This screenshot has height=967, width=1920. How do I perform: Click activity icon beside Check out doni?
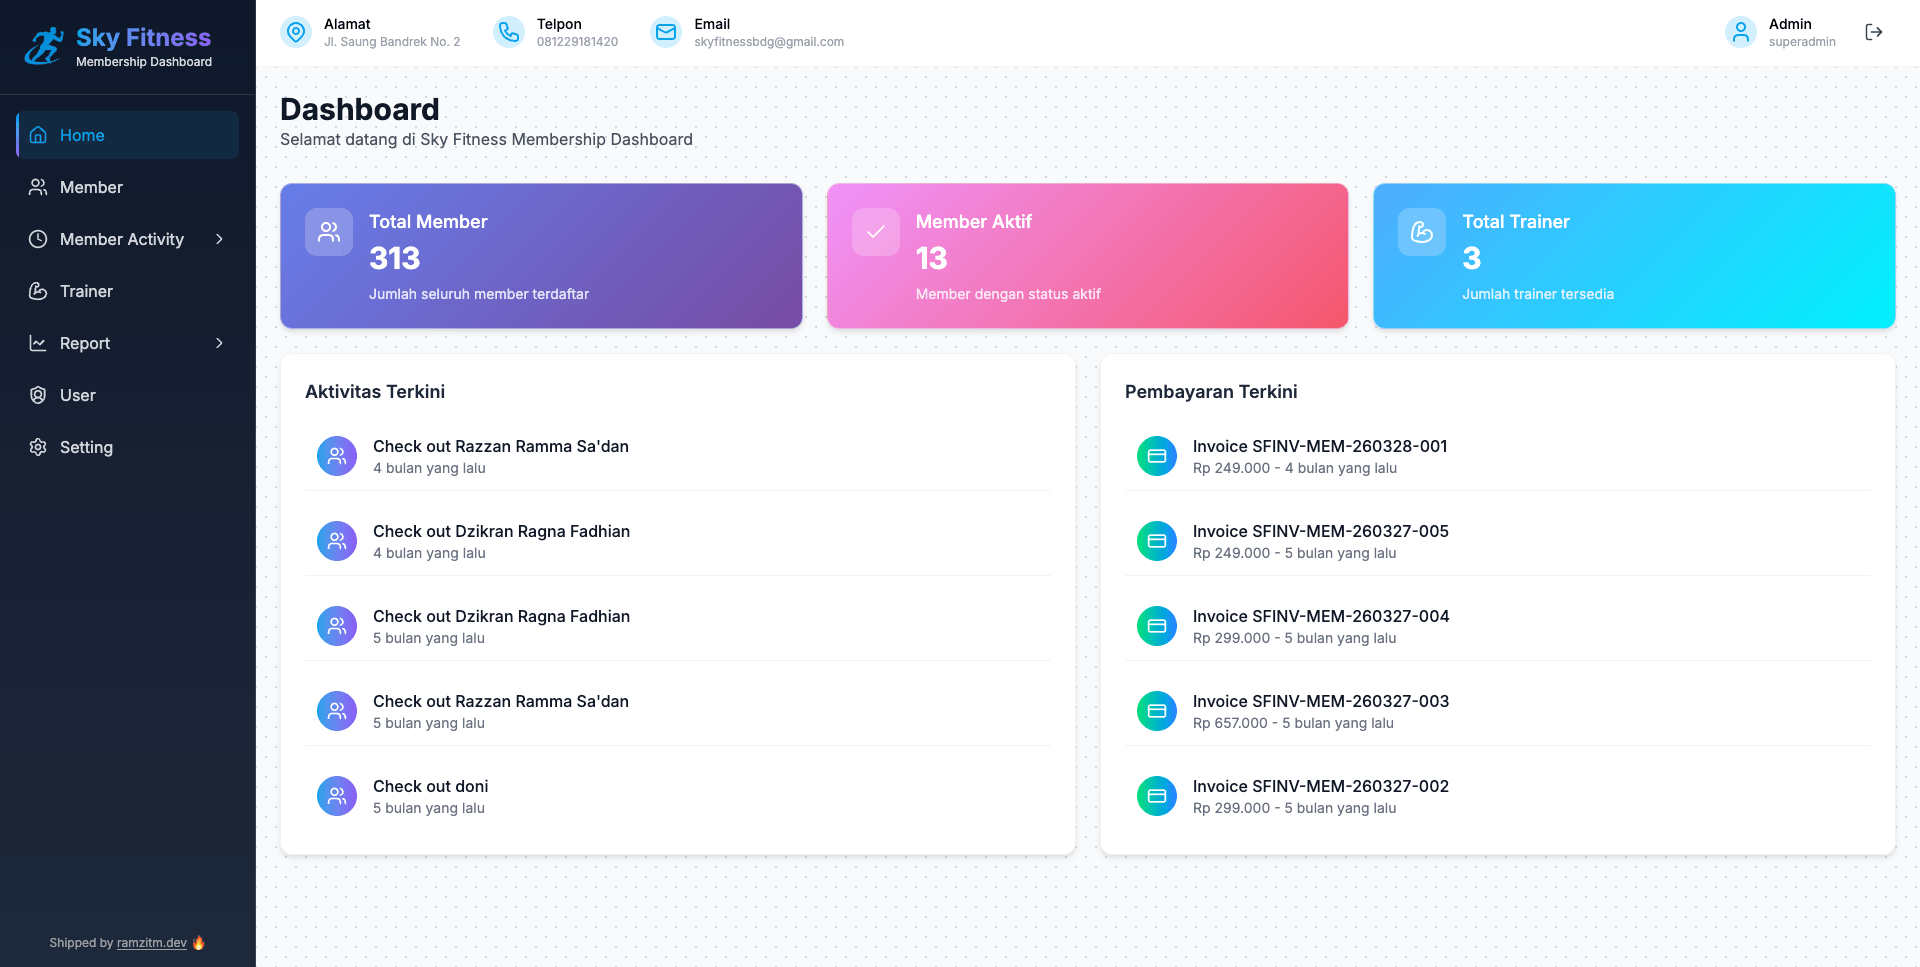[x=337, y=796]
